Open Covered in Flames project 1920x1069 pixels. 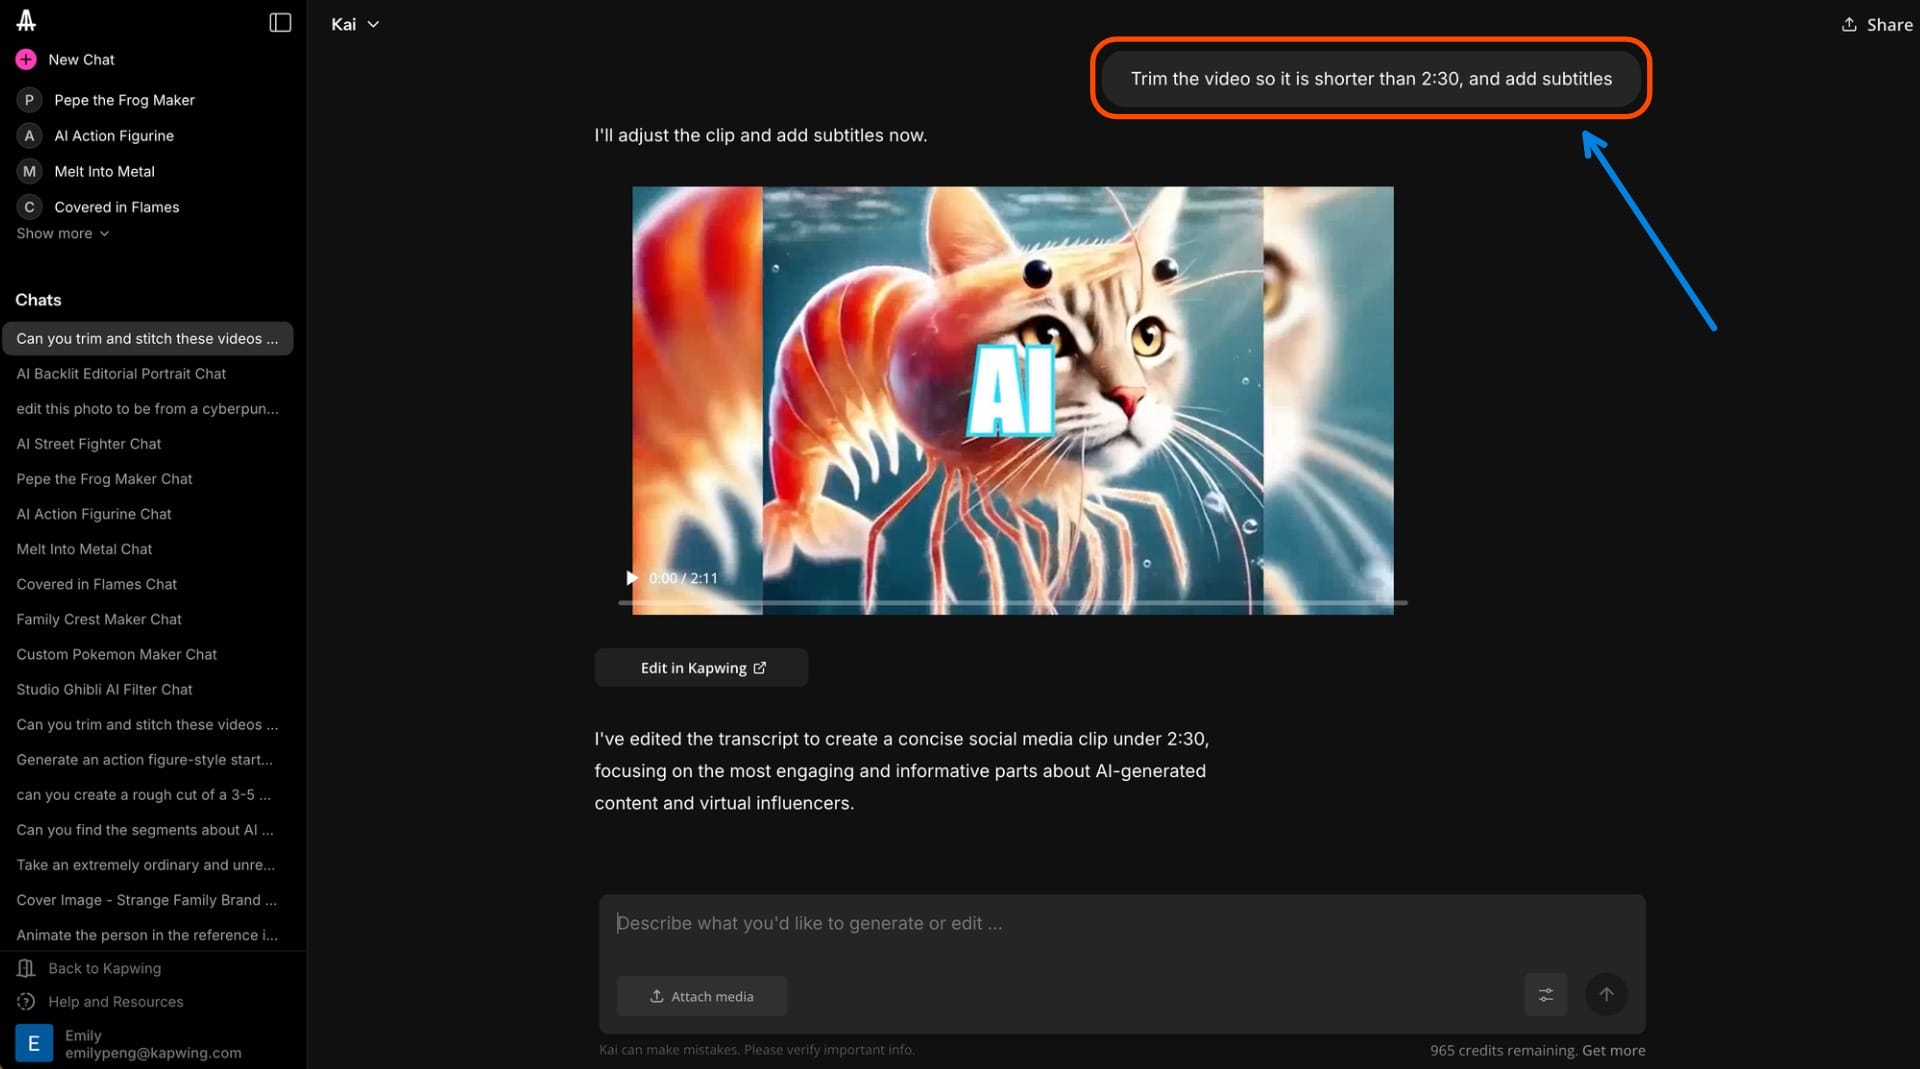click(x=117, y=207)
